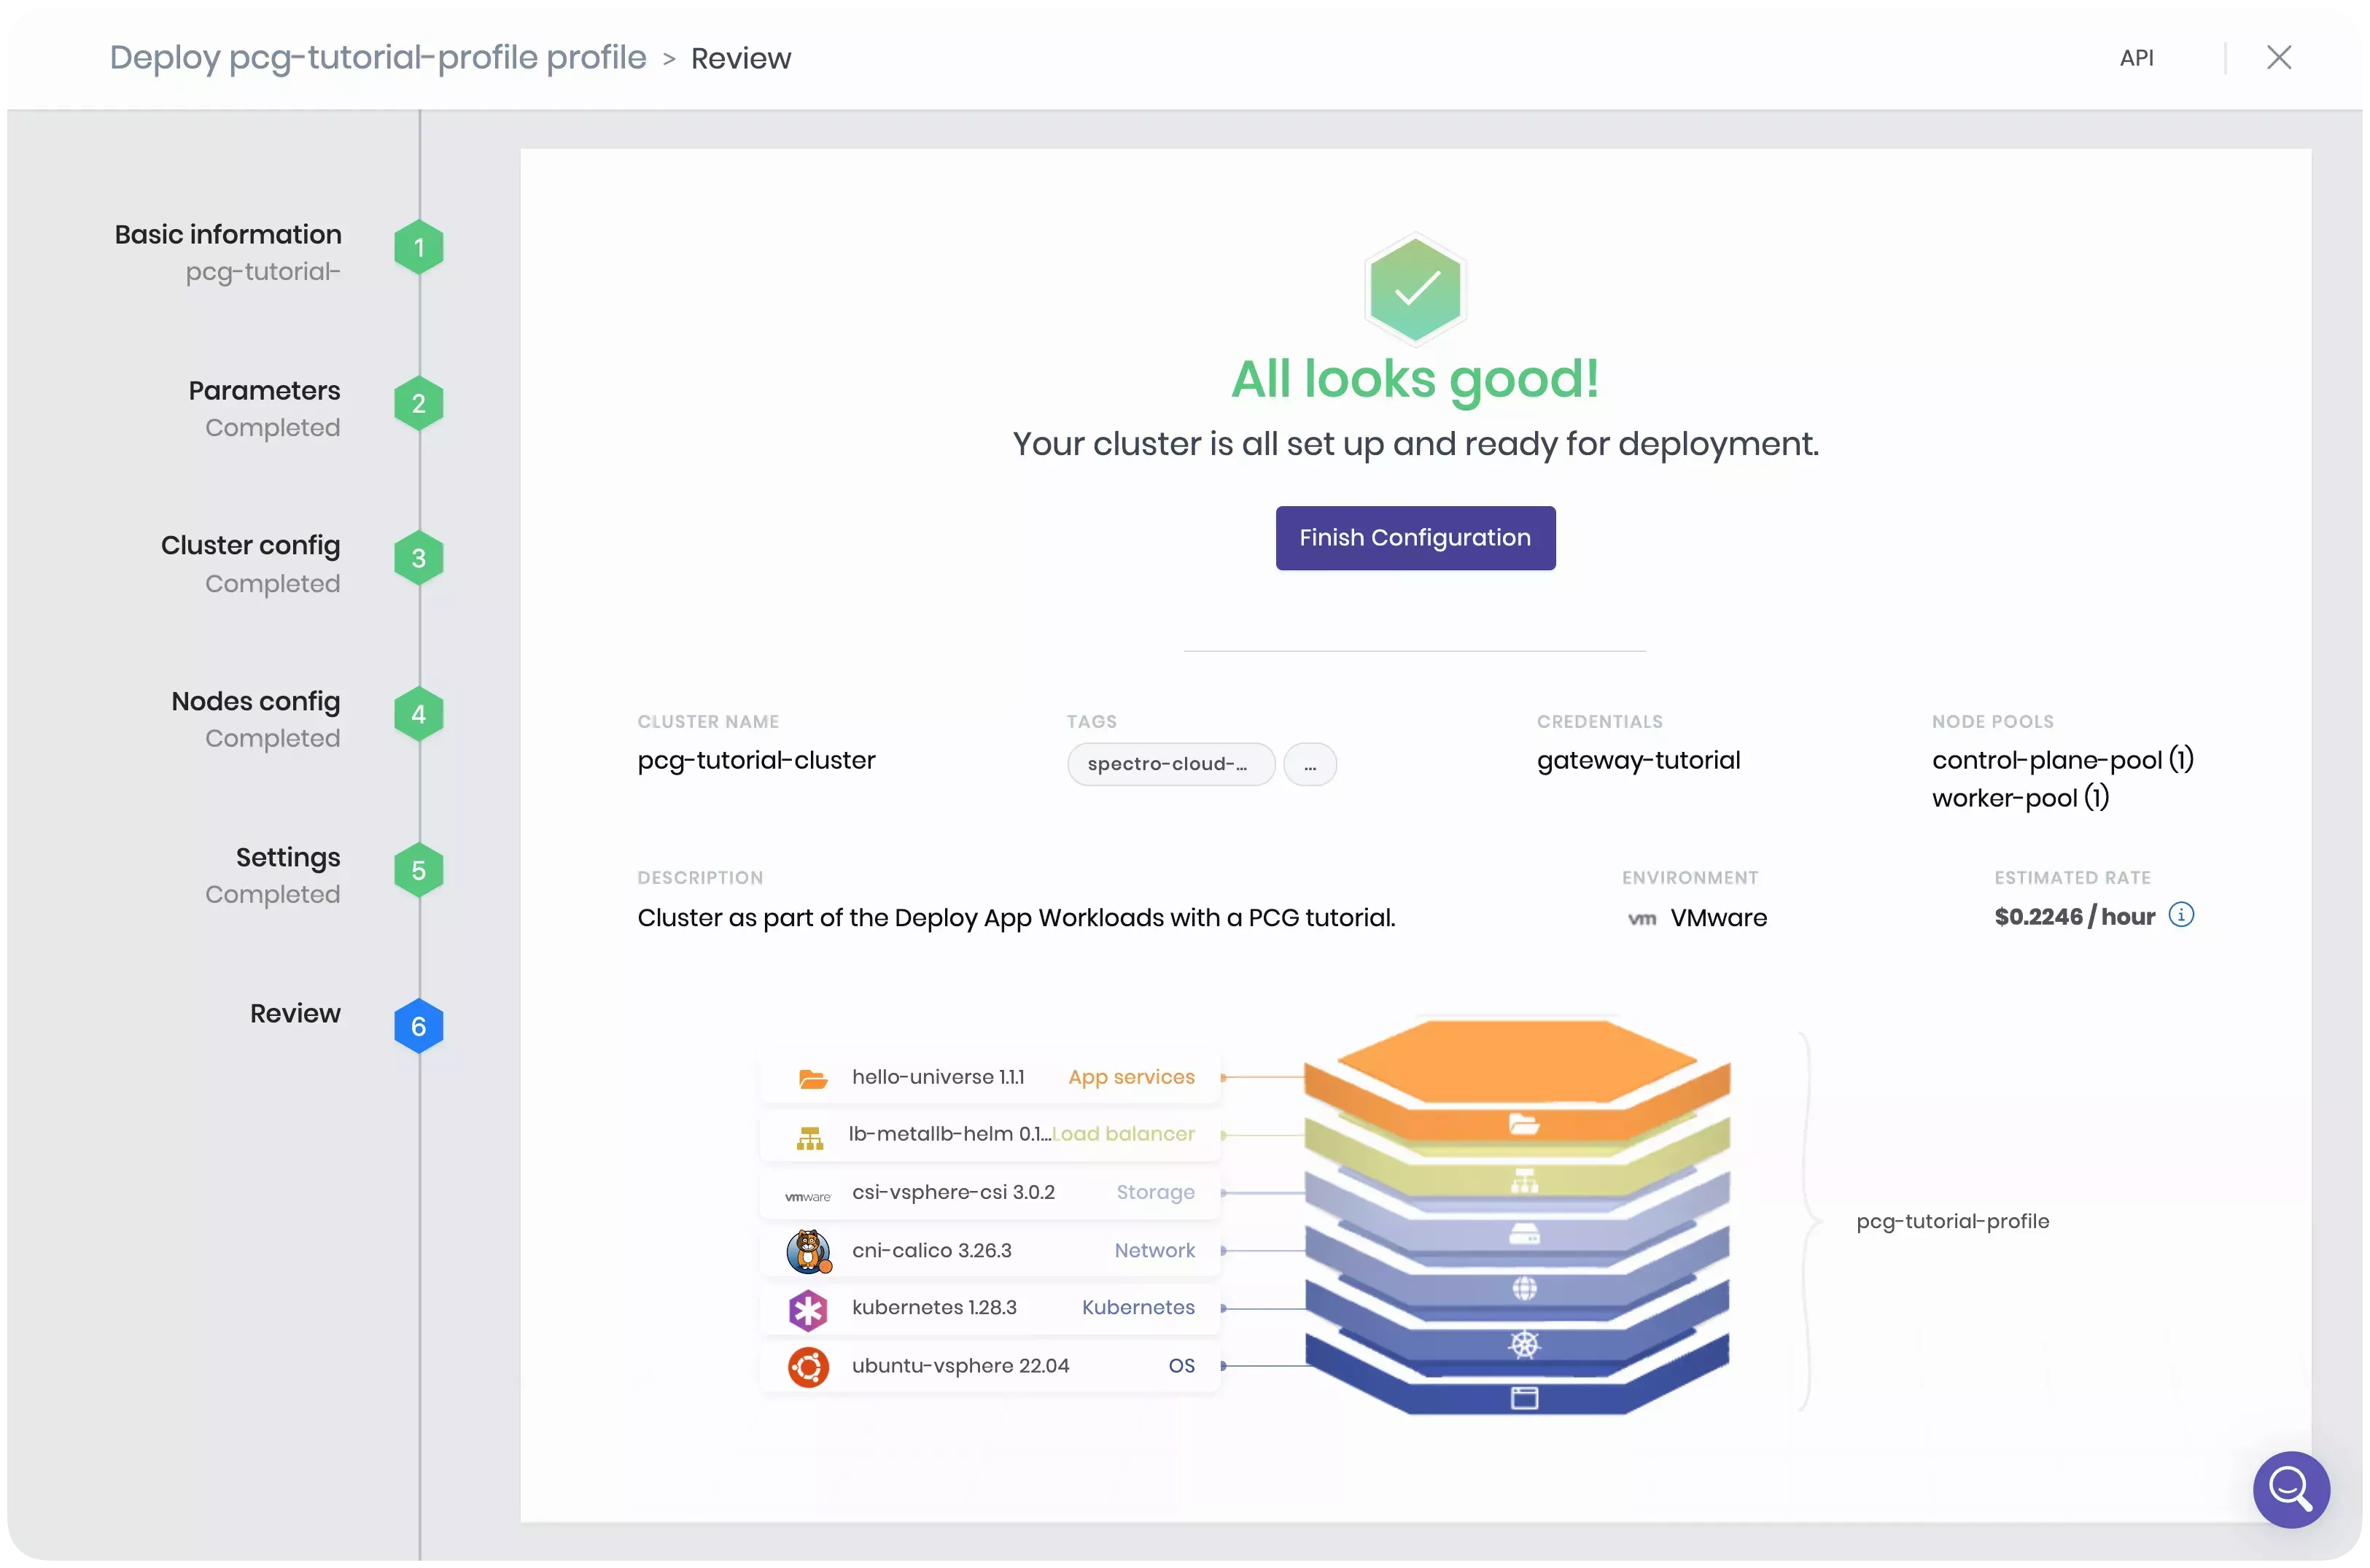Screen dimensions: 2370x1568
Task: Select step 4 Nodes config
Action: (x=419, y=713)
